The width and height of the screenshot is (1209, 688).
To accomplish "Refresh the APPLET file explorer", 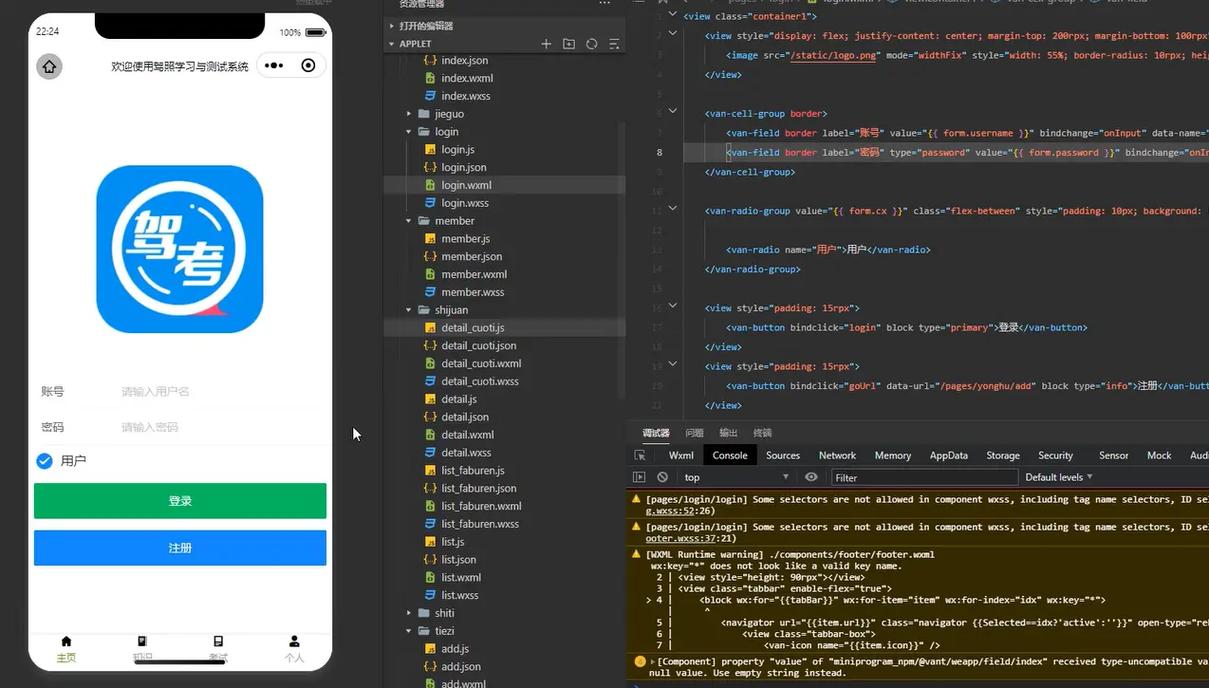I will 592,44.
